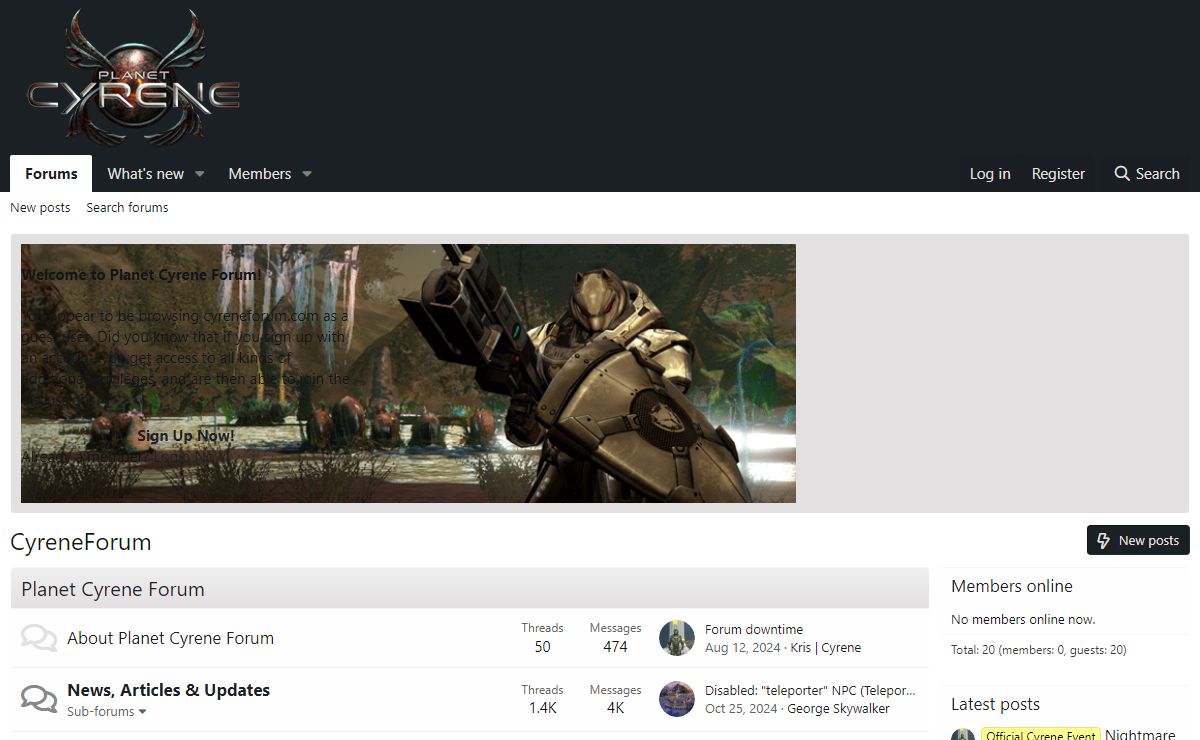This screenshot has height=740, width=1200.
Task: Click the New posts button with lightning icon
Action: click(x=1138, y=541)
